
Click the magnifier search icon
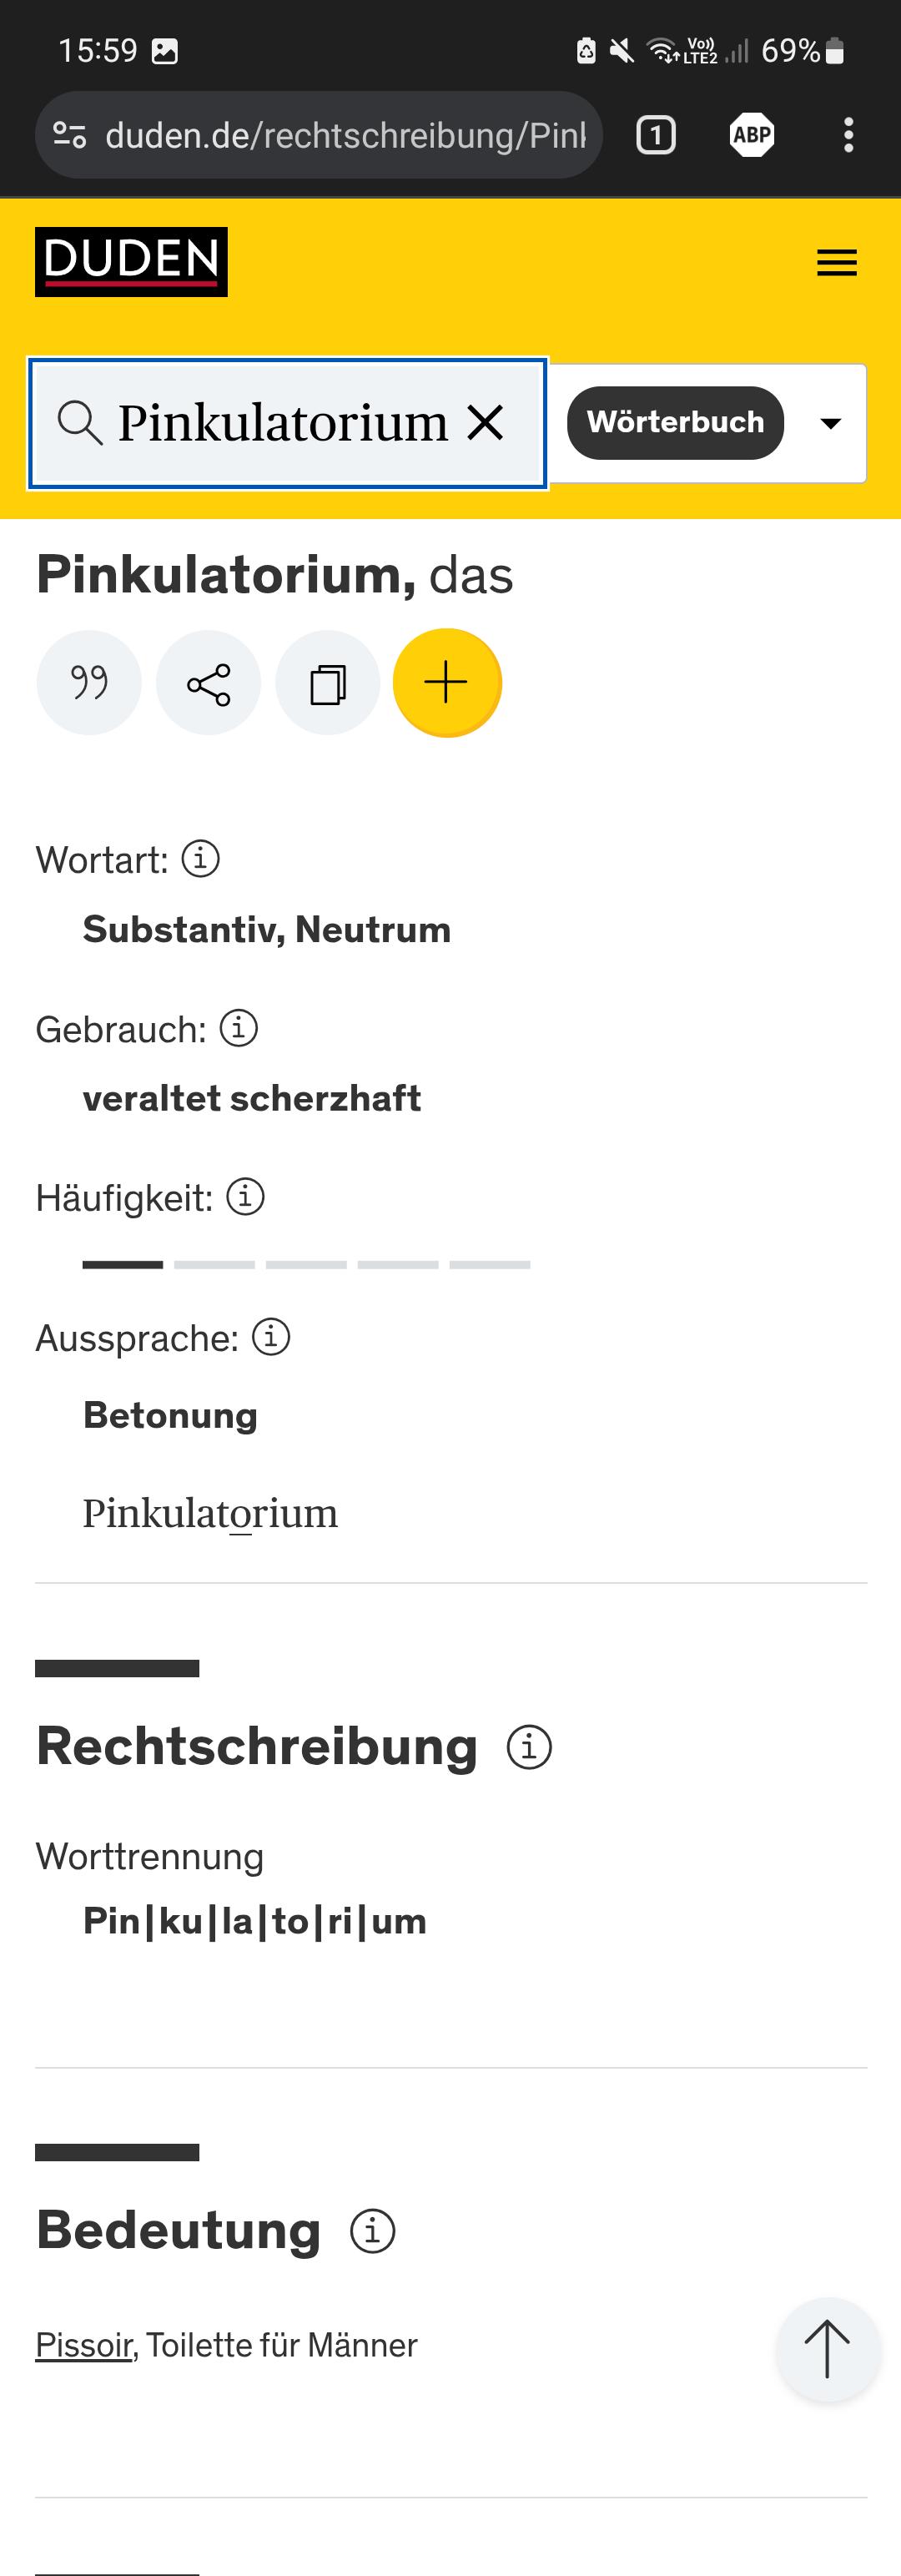80,422
